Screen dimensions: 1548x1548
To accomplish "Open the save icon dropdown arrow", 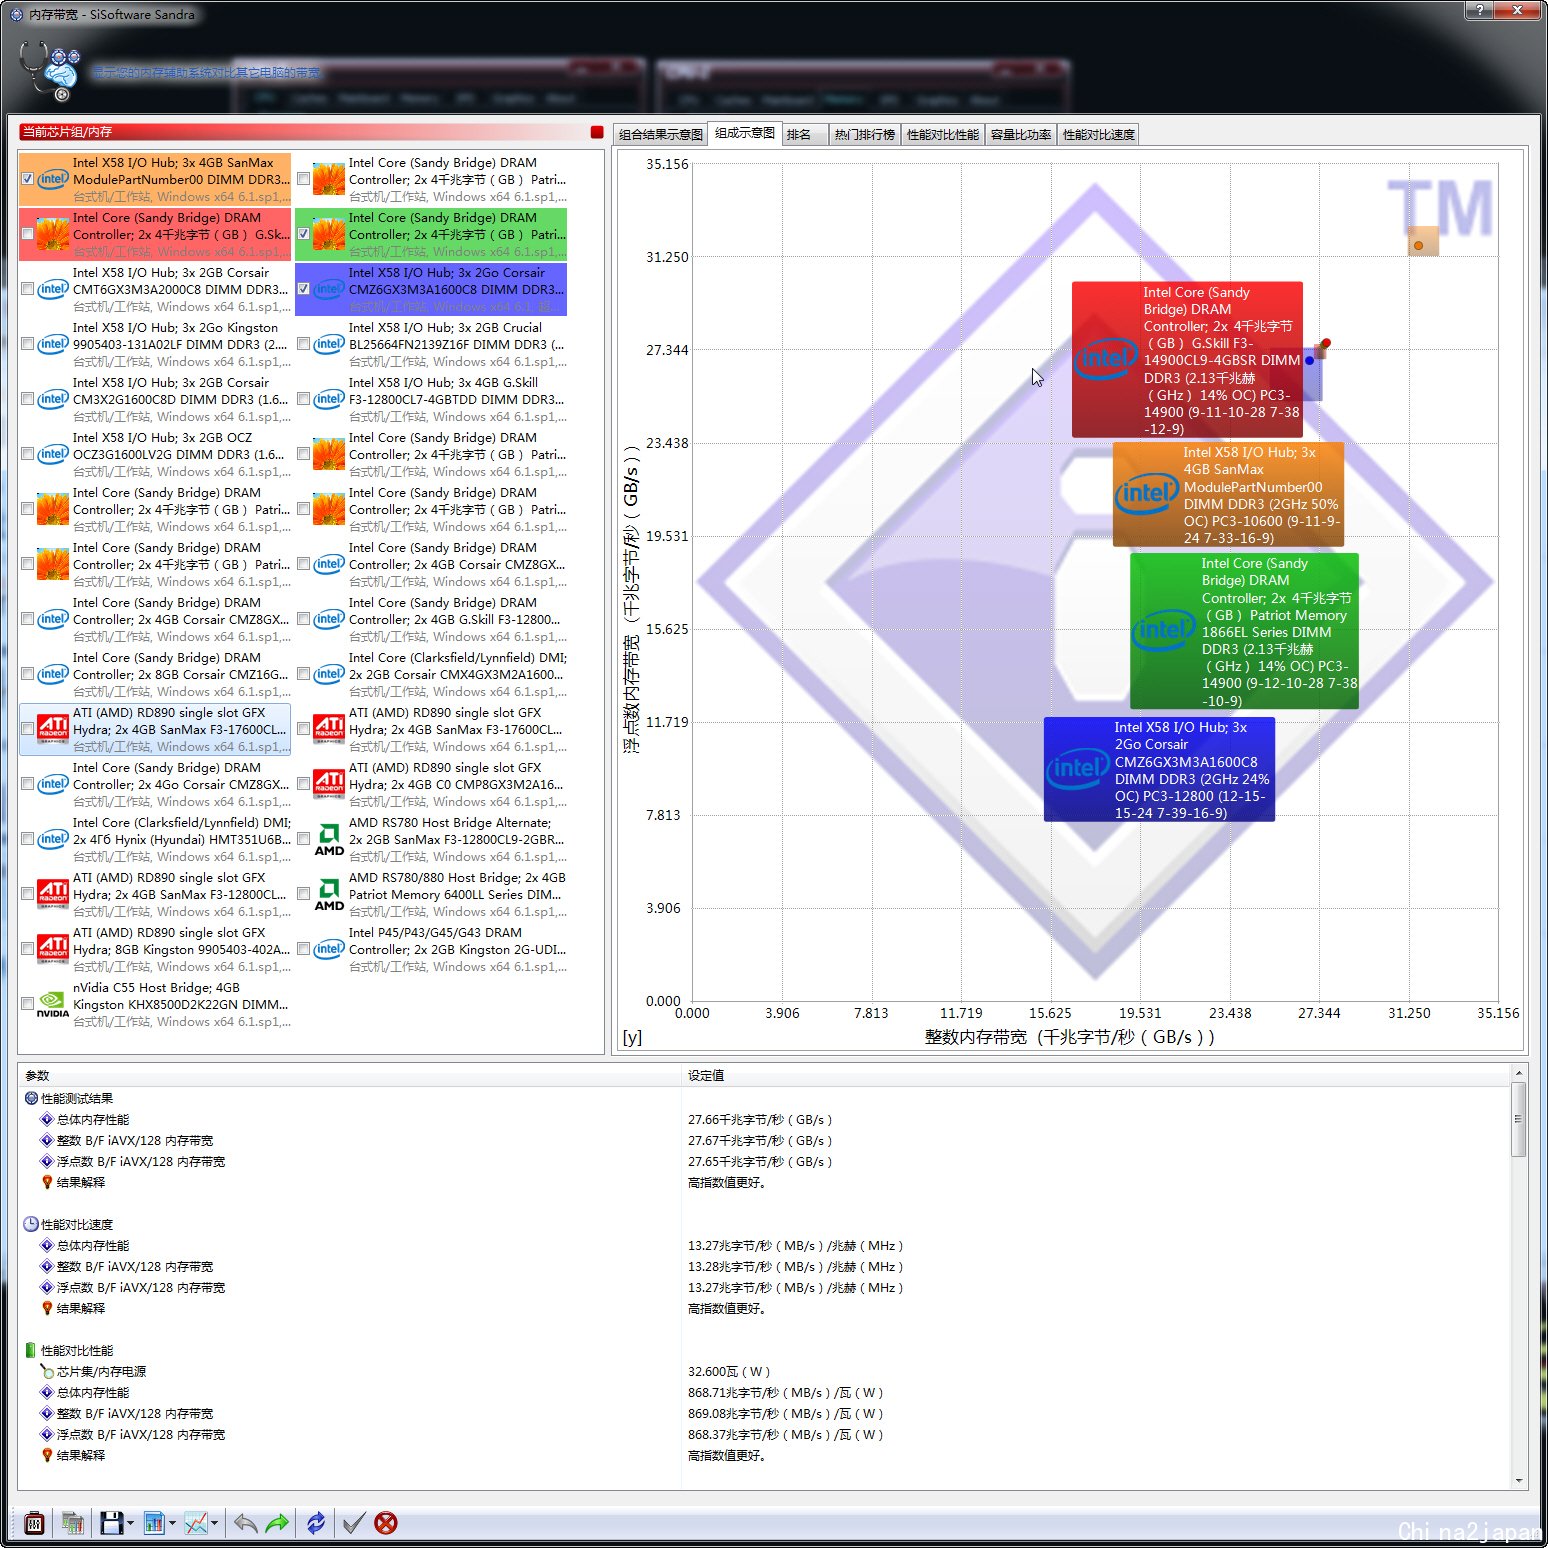I will (130, 1524).
